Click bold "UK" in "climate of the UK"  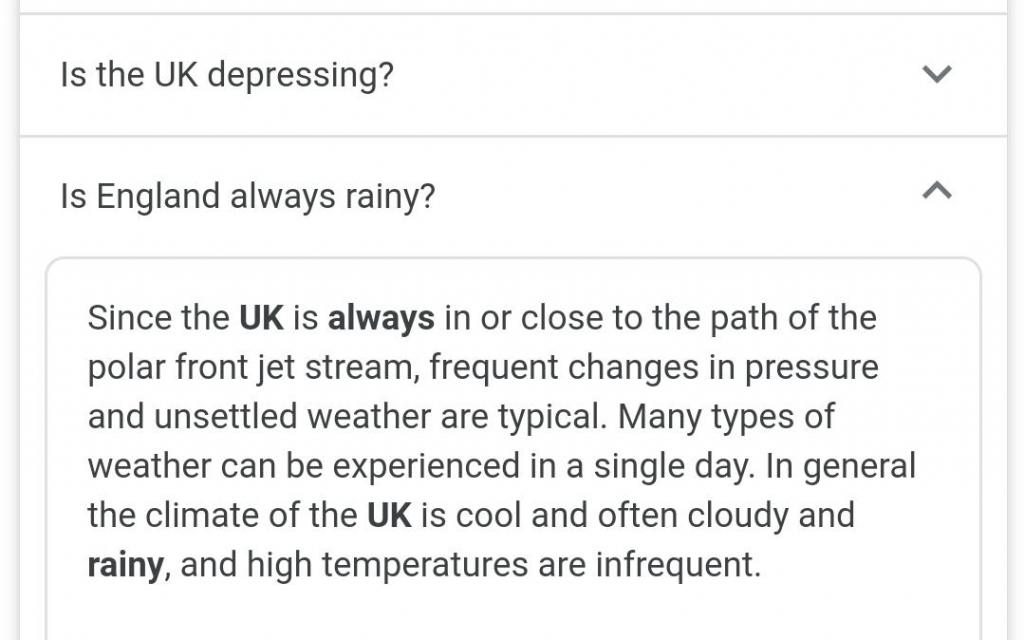390,516
